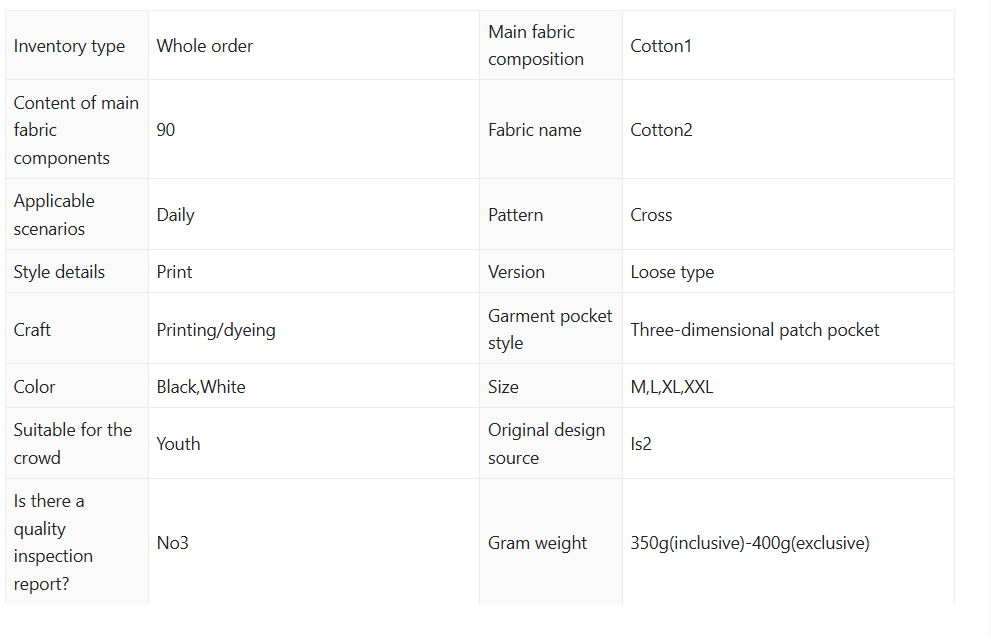Click the "Inventory type" label cell
The height and width of the screenshot is (640, 991).
coord(70,46)
